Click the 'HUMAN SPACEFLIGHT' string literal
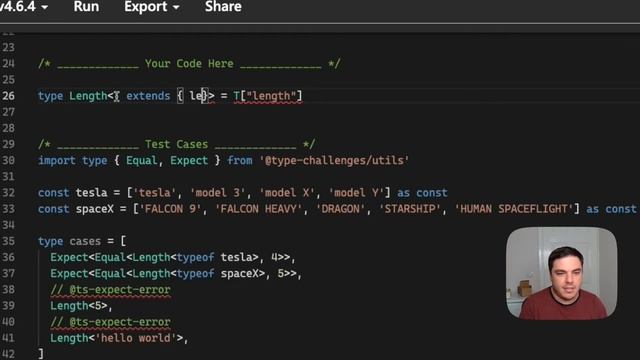The height and width of the screenshot is (360, 640). tap(513, 209)
